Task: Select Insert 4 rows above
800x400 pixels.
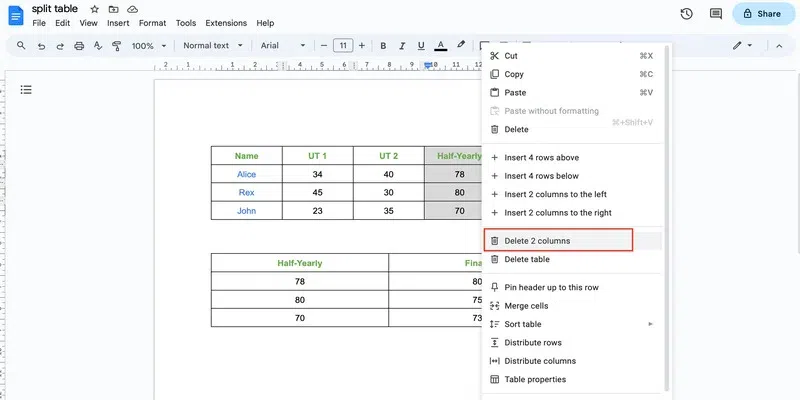Action: [572, 158]
